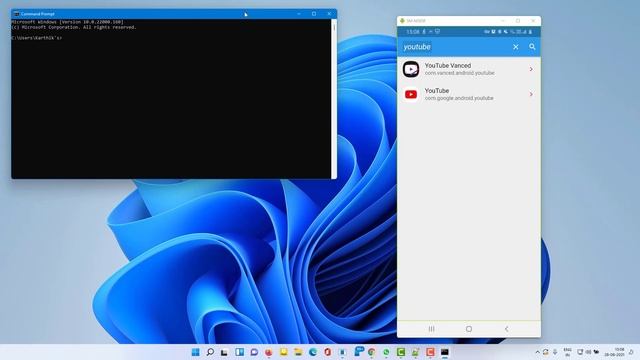The height and width of the screenshot is (360, 640).
Task: Launch Microsoft Edge from the taskbar
Action: tap(313, 352)
